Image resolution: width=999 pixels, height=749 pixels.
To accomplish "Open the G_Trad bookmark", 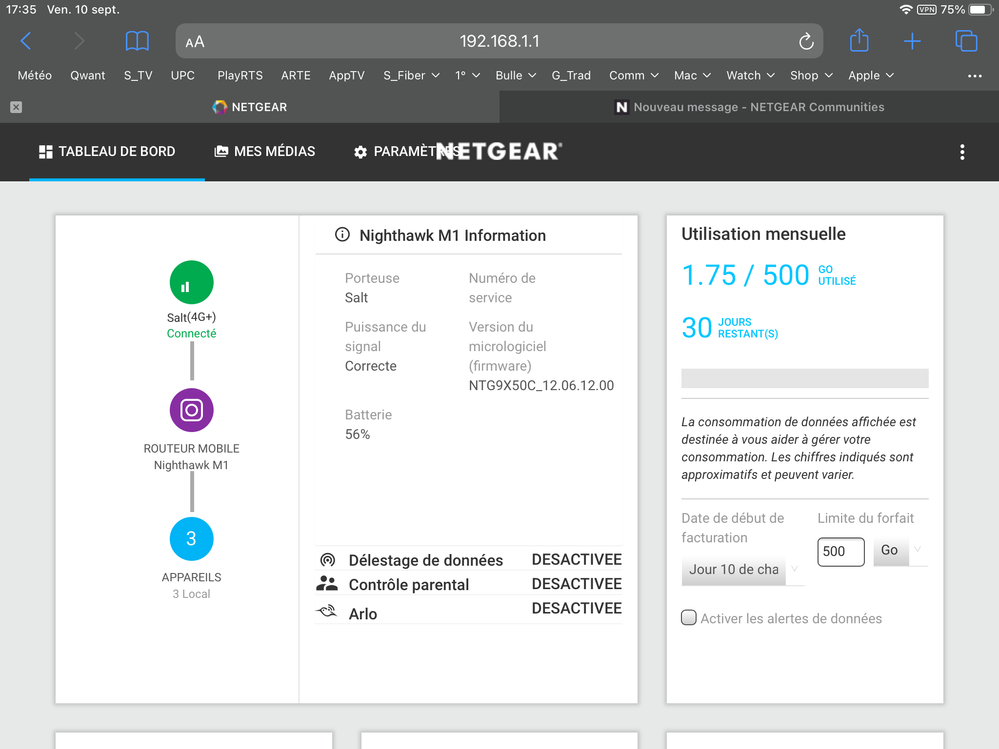I will click(571, 75).
